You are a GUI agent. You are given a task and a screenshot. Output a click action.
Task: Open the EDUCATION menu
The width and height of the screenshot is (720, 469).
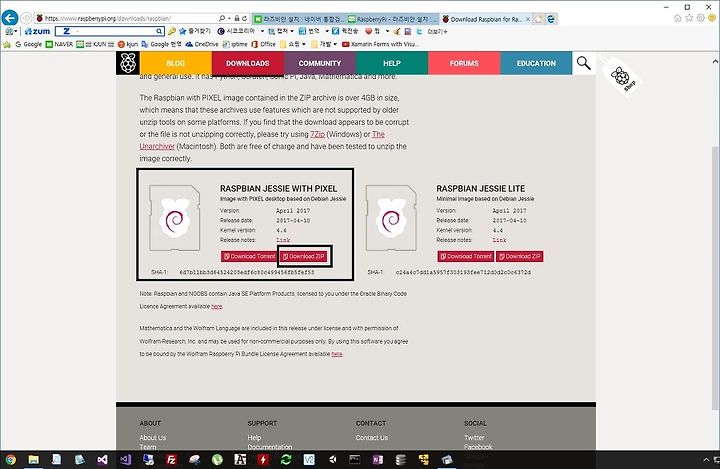(536, 63)
